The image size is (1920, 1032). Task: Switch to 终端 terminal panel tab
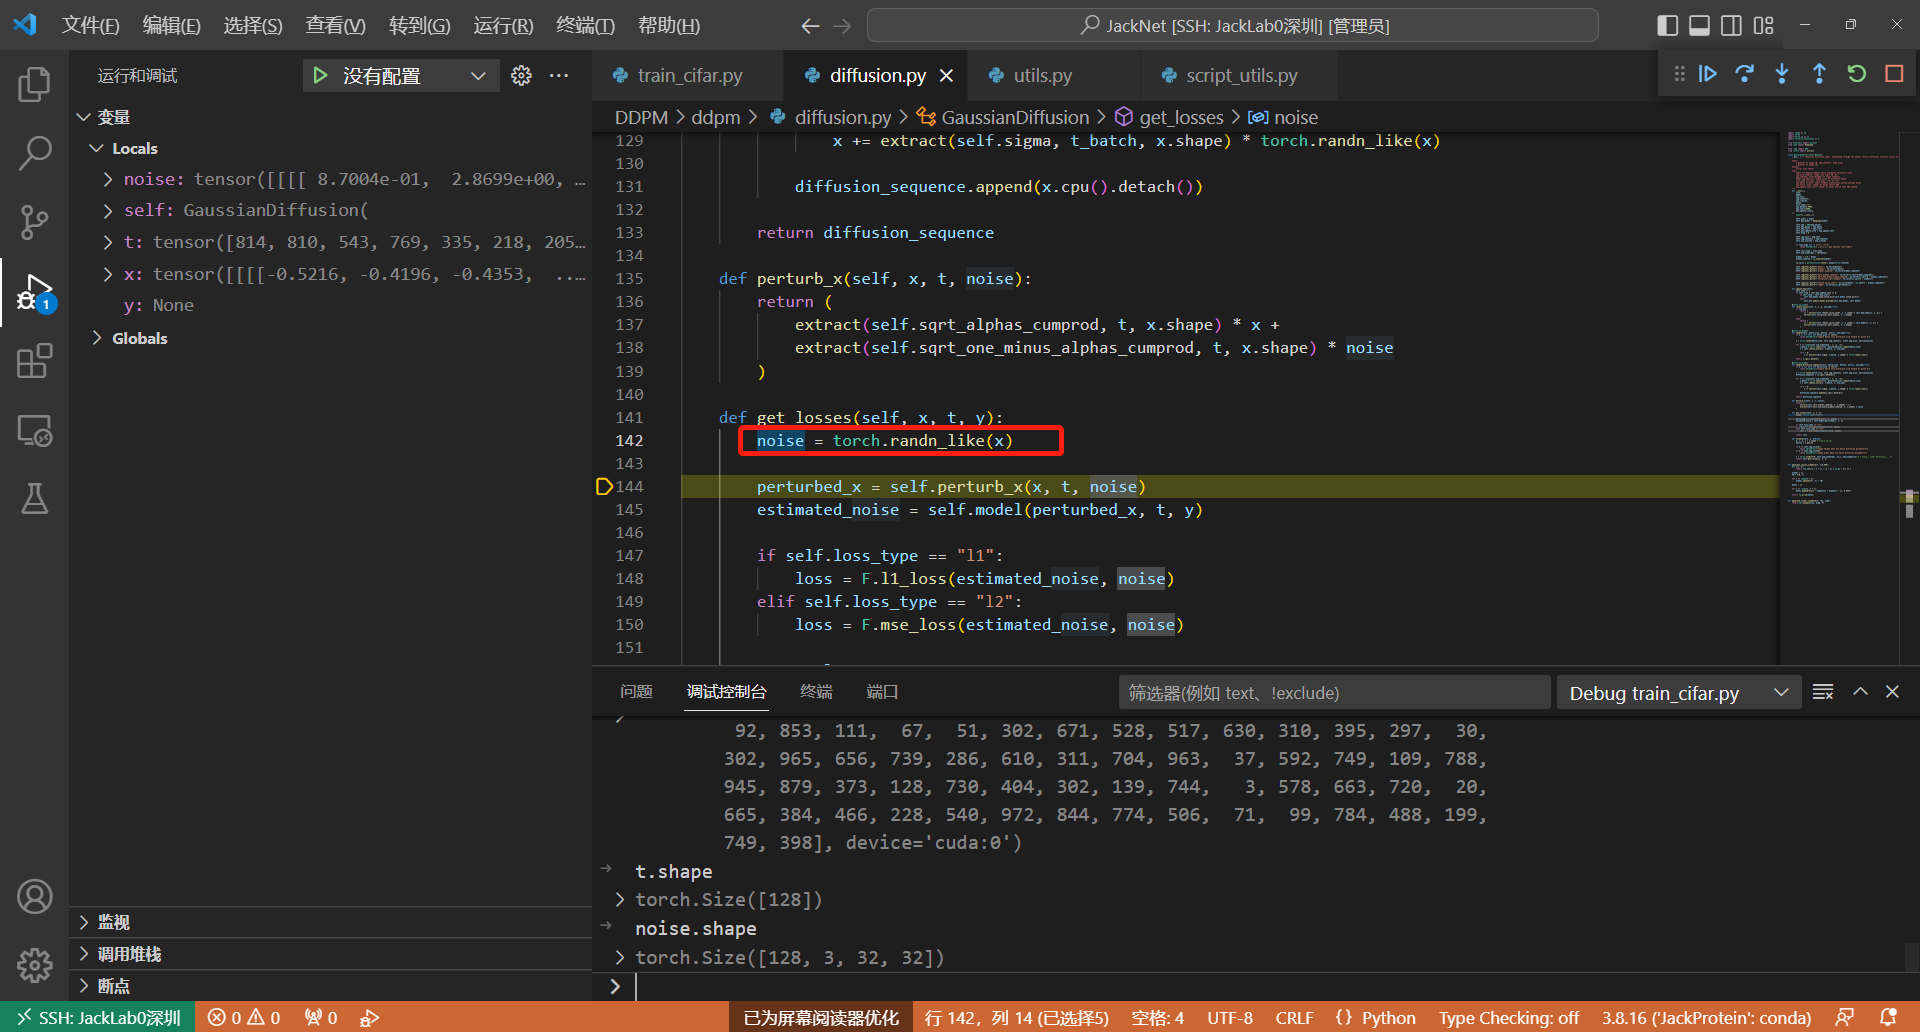tap(816, 692)
